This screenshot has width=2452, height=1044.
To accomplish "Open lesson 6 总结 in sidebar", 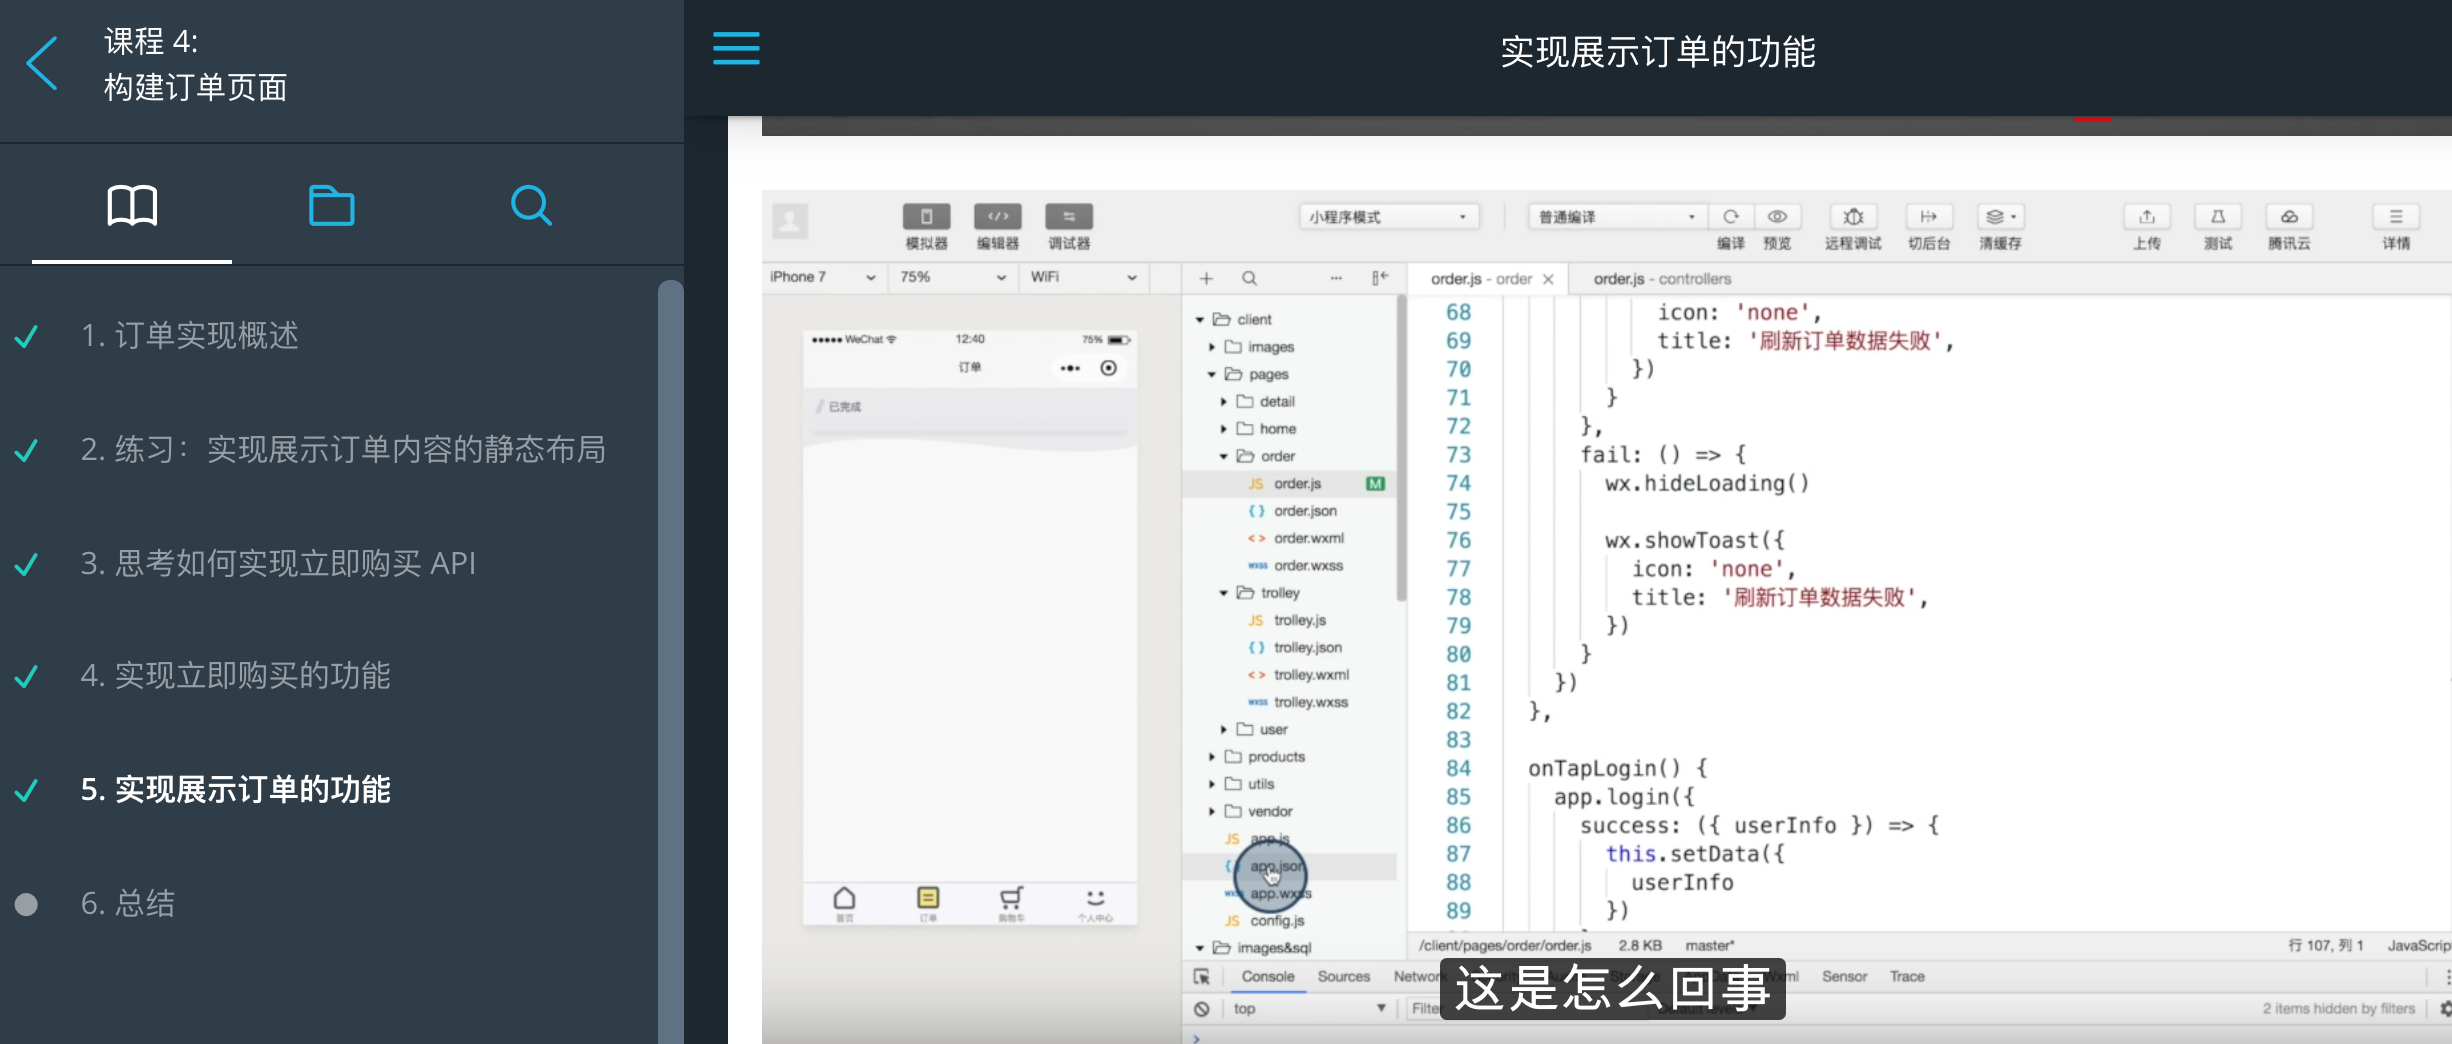I will [127, 904].
